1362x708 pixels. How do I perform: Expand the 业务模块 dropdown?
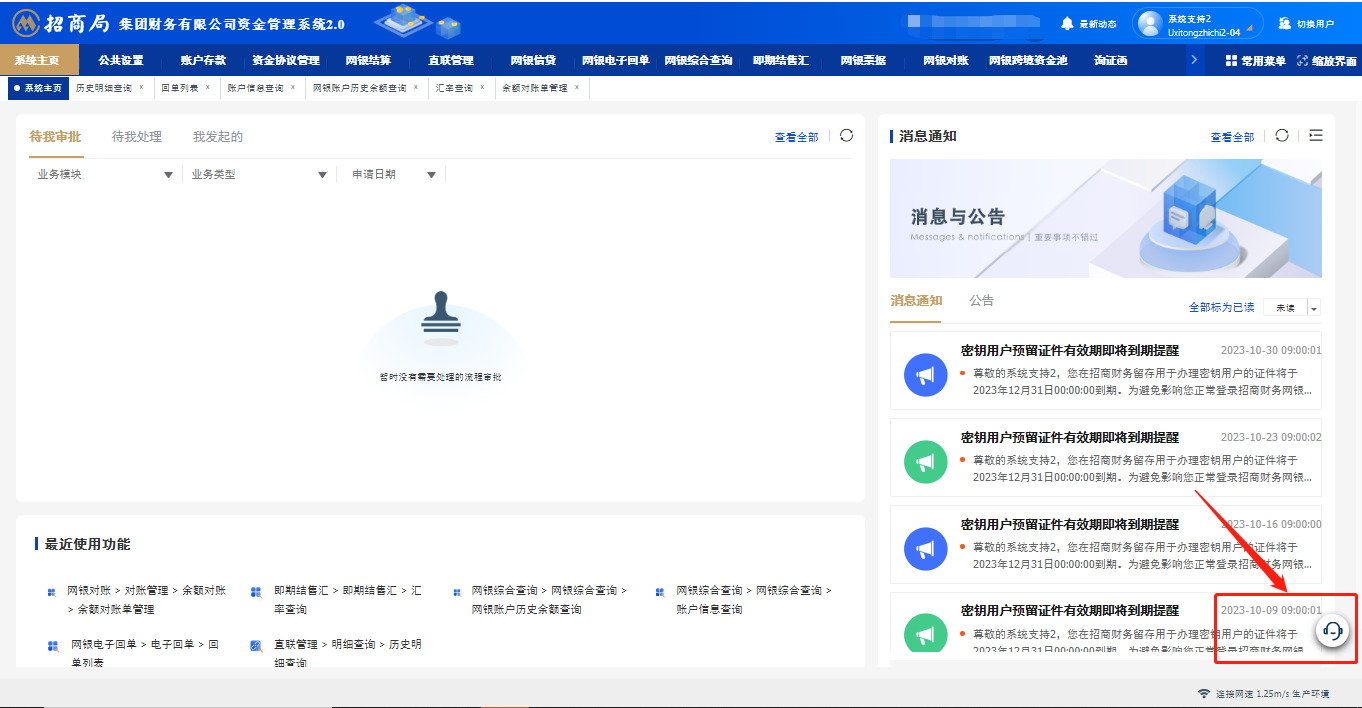coord(168,175)
